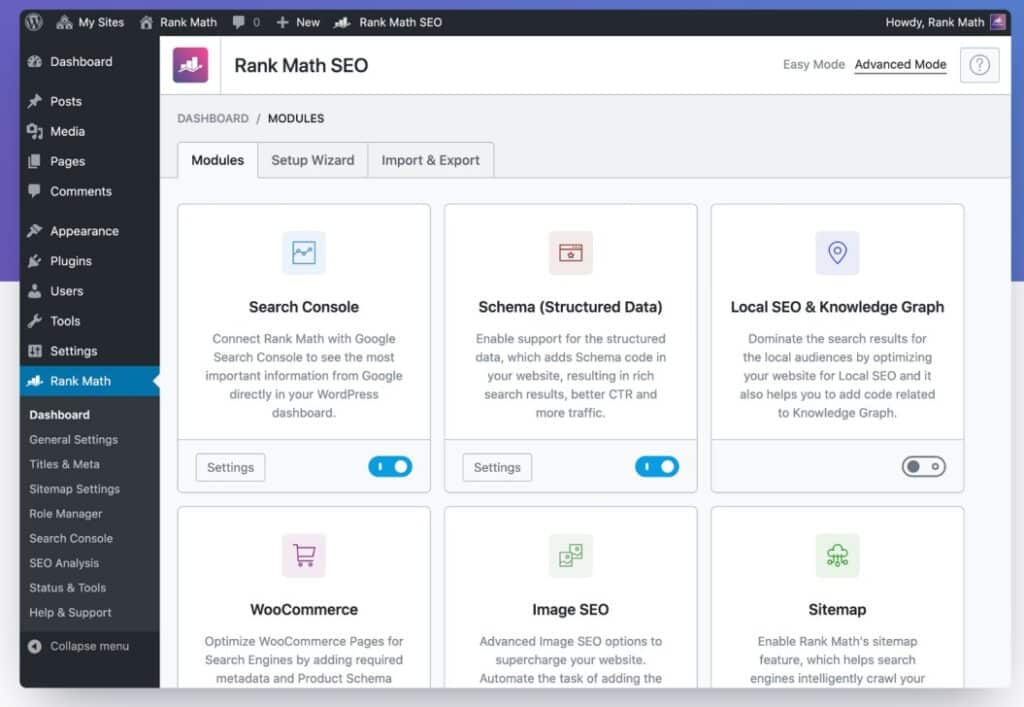Select the Import & Export tab
Screen dimensions: 1024x707
point(430,160)
